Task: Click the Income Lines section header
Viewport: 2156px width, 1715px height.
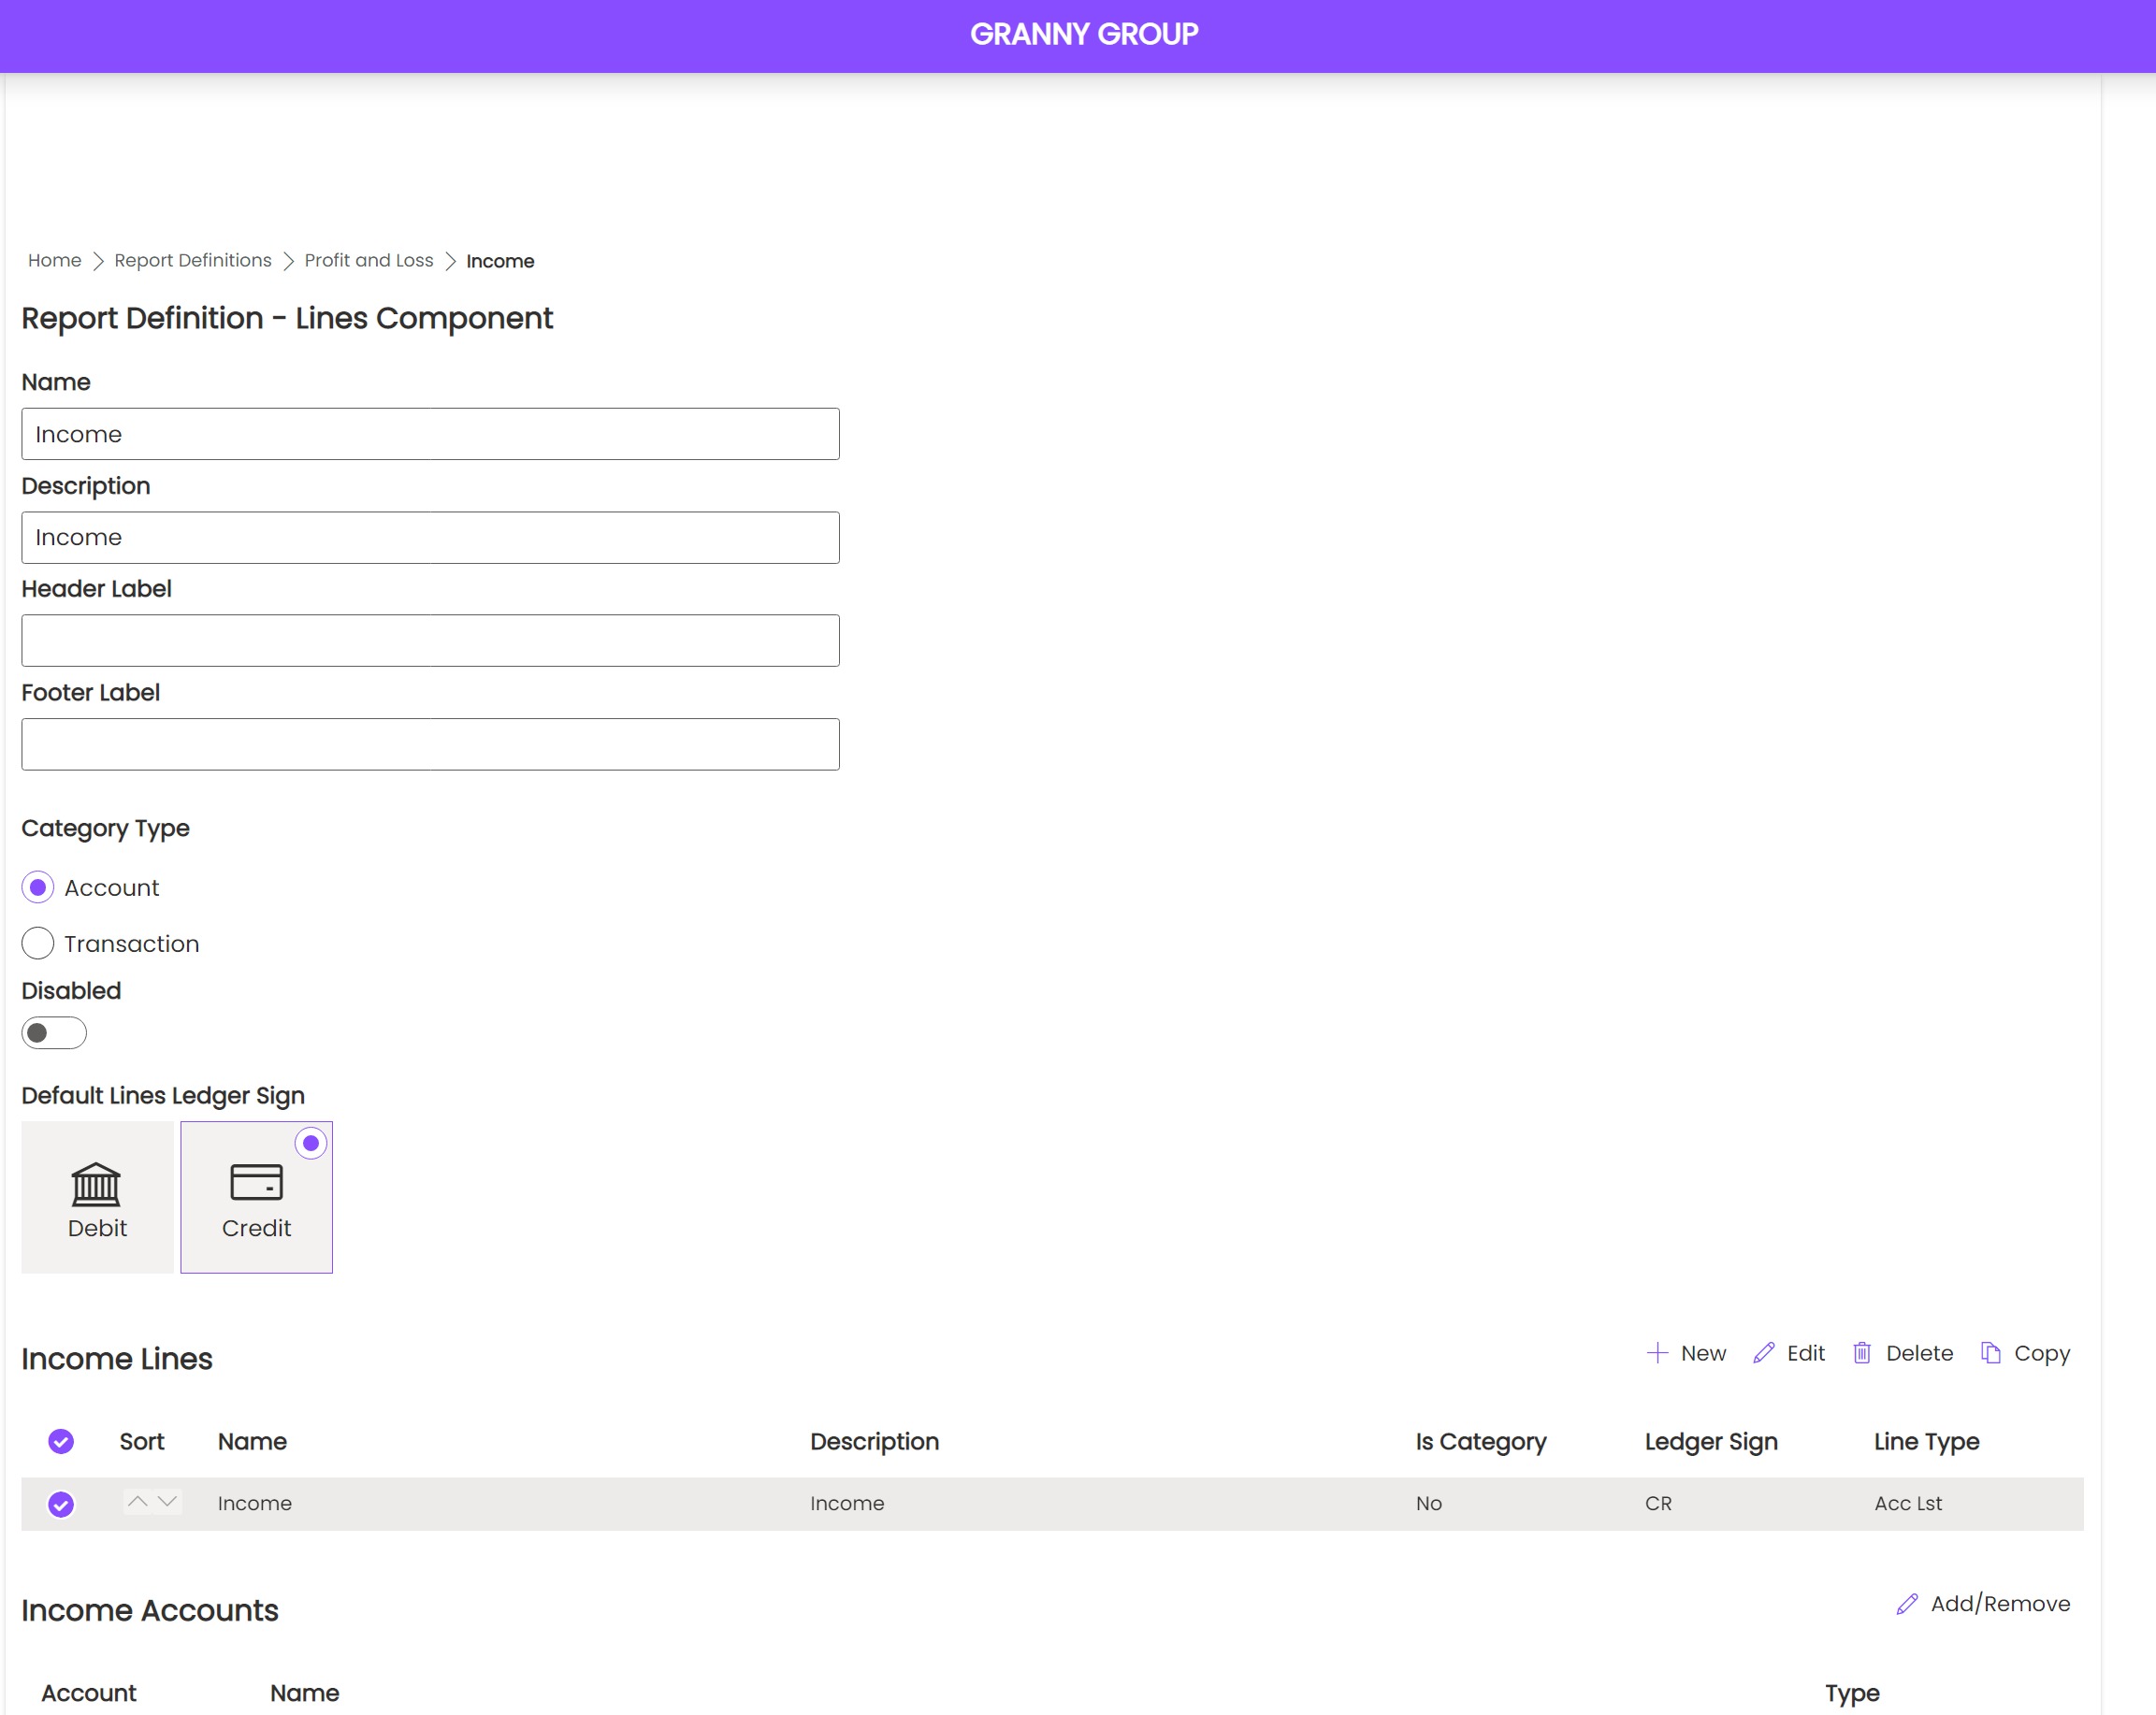Action: [115, 1360]
